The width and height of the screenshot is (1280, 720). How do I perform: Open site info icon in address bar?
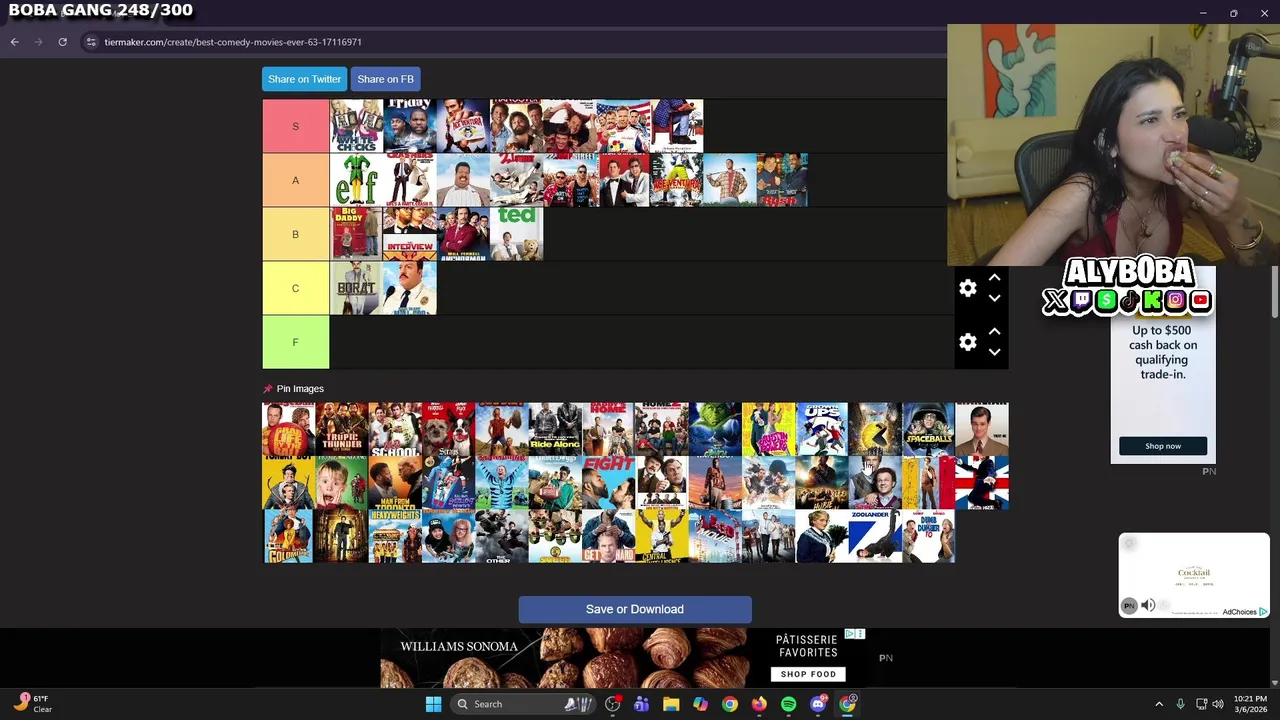[91, 42]
